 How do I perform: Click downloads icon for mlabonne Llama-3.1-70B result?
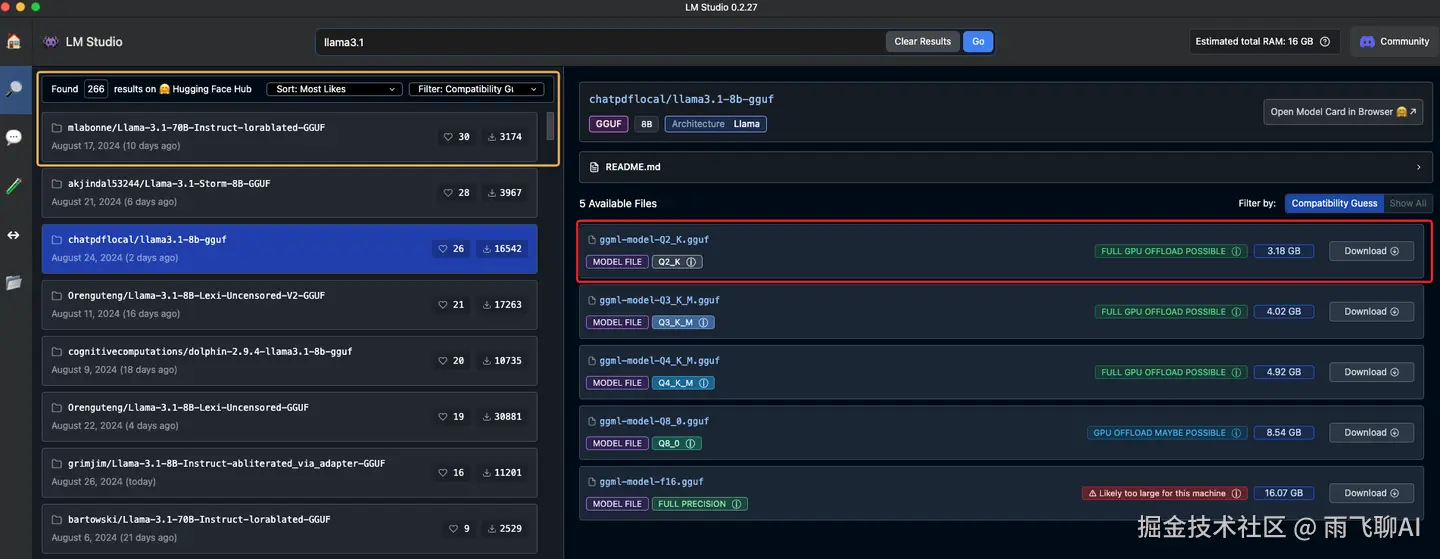[492, 137]
